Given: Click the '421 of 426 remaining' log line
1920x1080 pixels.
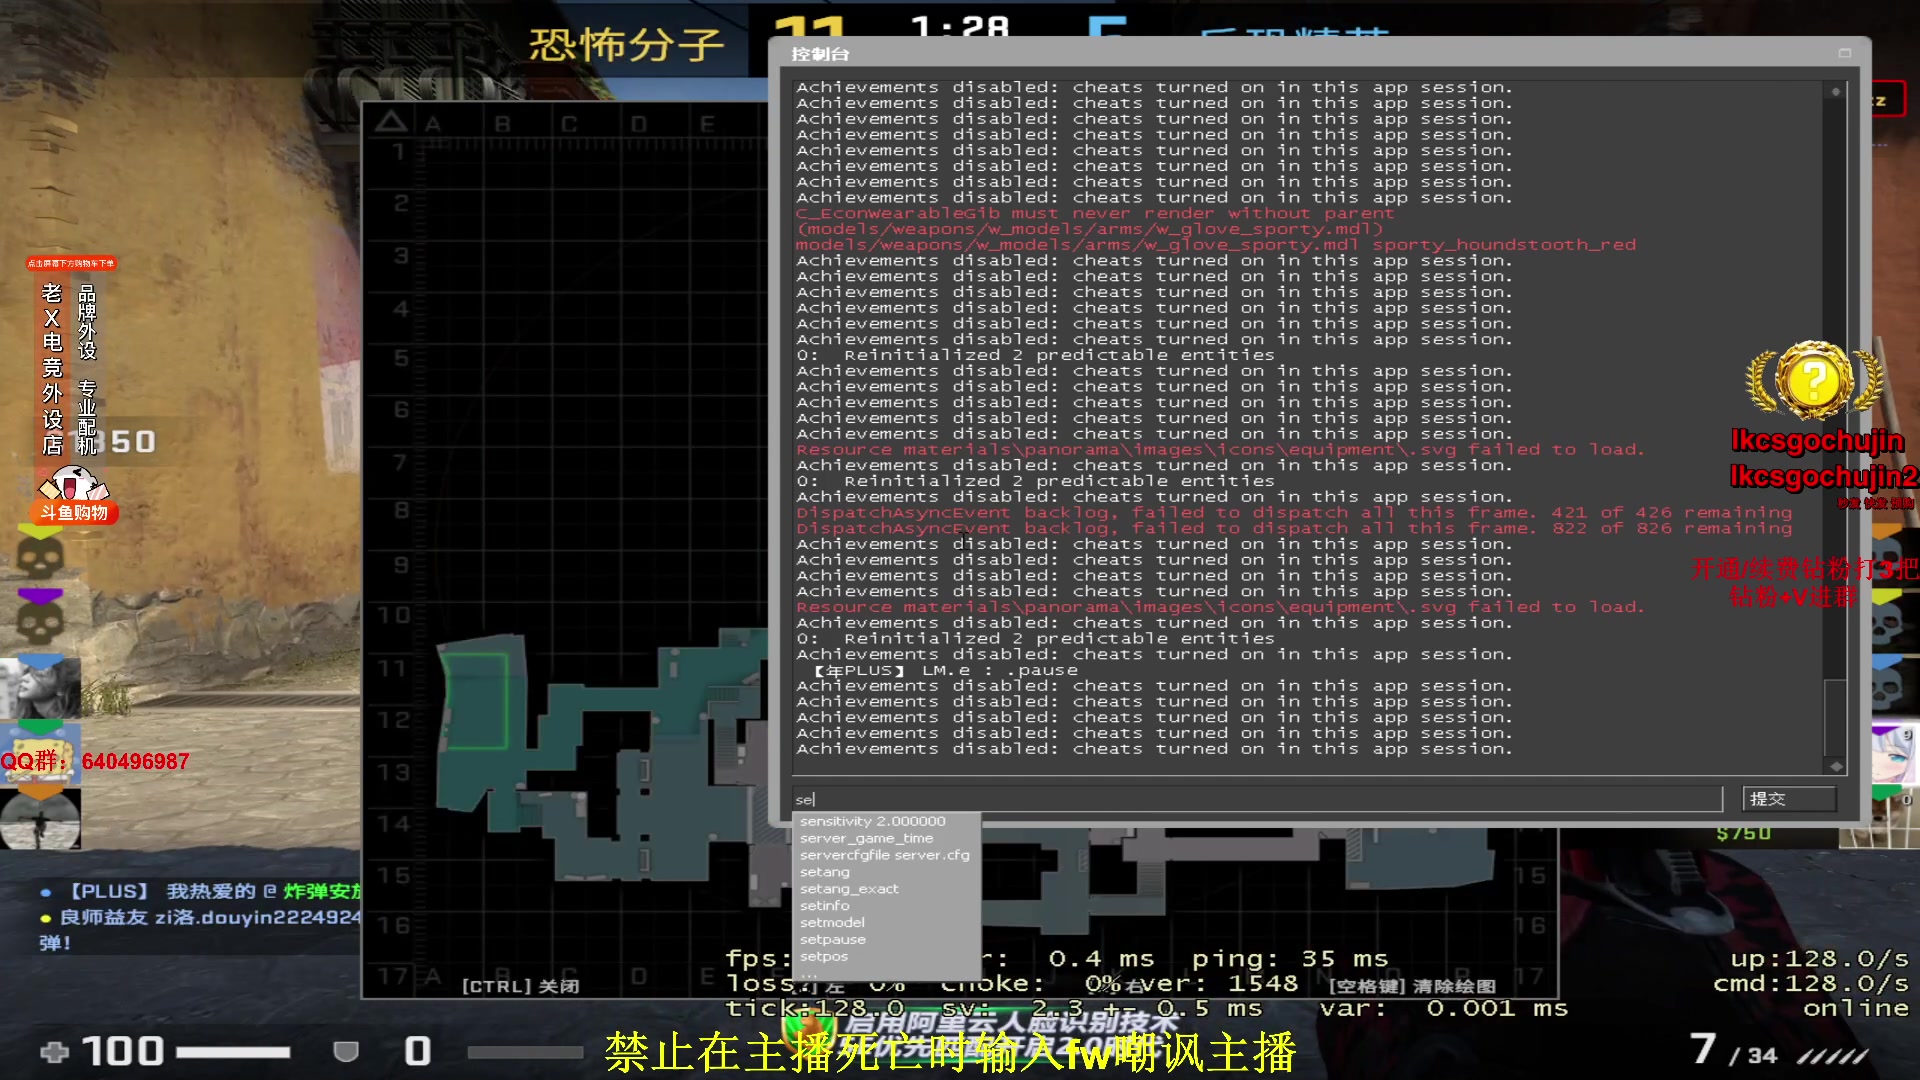Looking at the screenshot, I should coord(1294,513).
